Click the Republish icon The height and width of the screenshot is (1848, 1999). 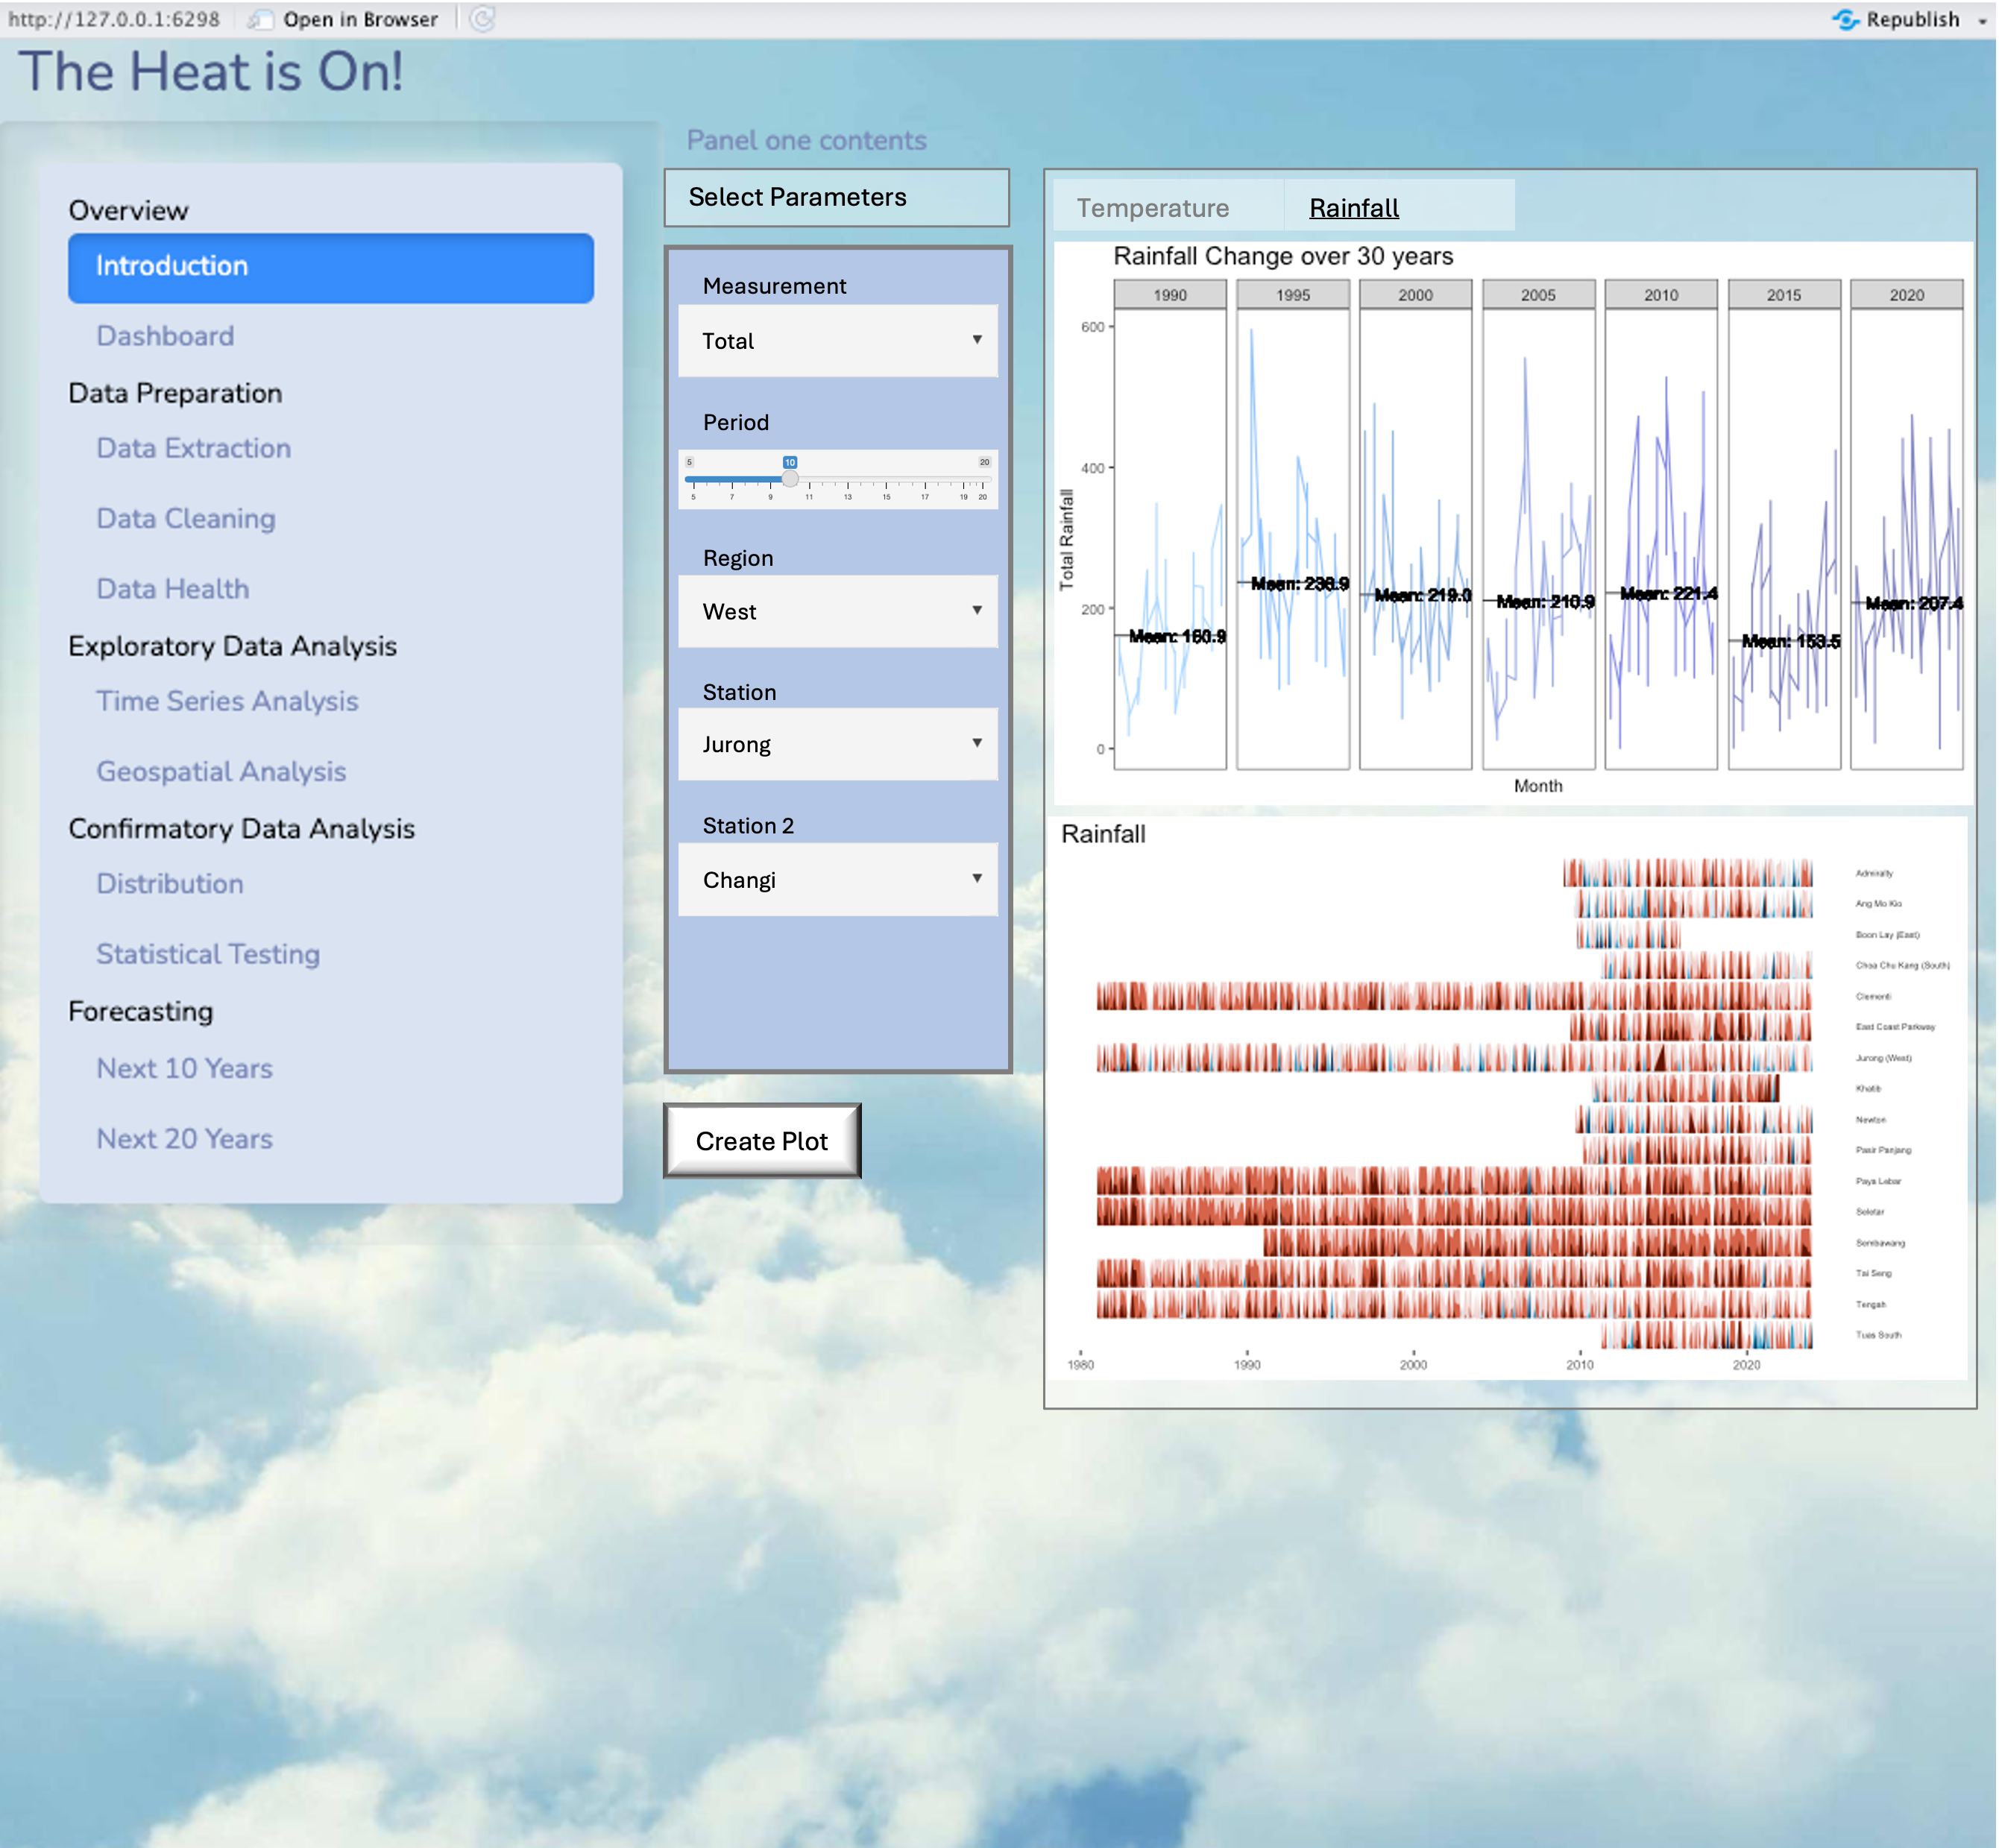[x=1845, y=19]
